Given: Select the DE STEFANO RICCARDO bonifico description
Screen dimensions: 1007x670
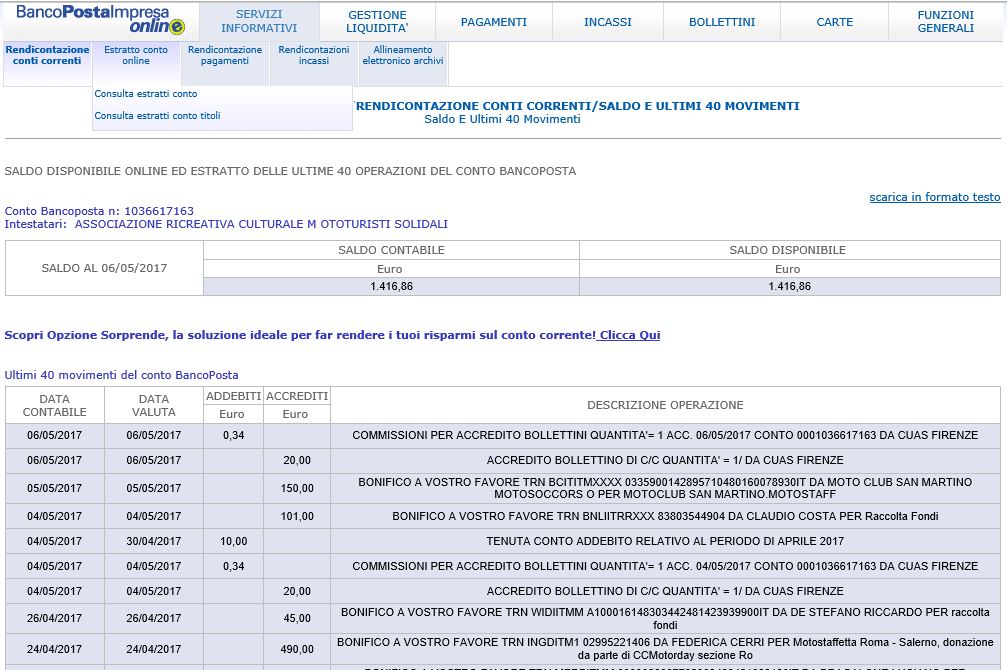Looking at the screenshot, I should (x=665, y=619).
